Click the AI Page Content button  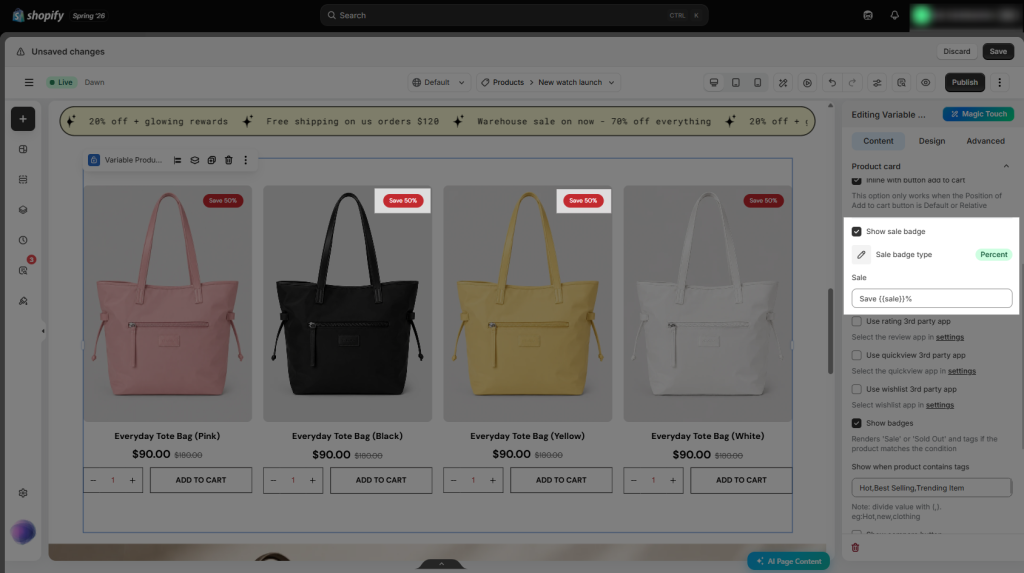[x=788, y=561]
